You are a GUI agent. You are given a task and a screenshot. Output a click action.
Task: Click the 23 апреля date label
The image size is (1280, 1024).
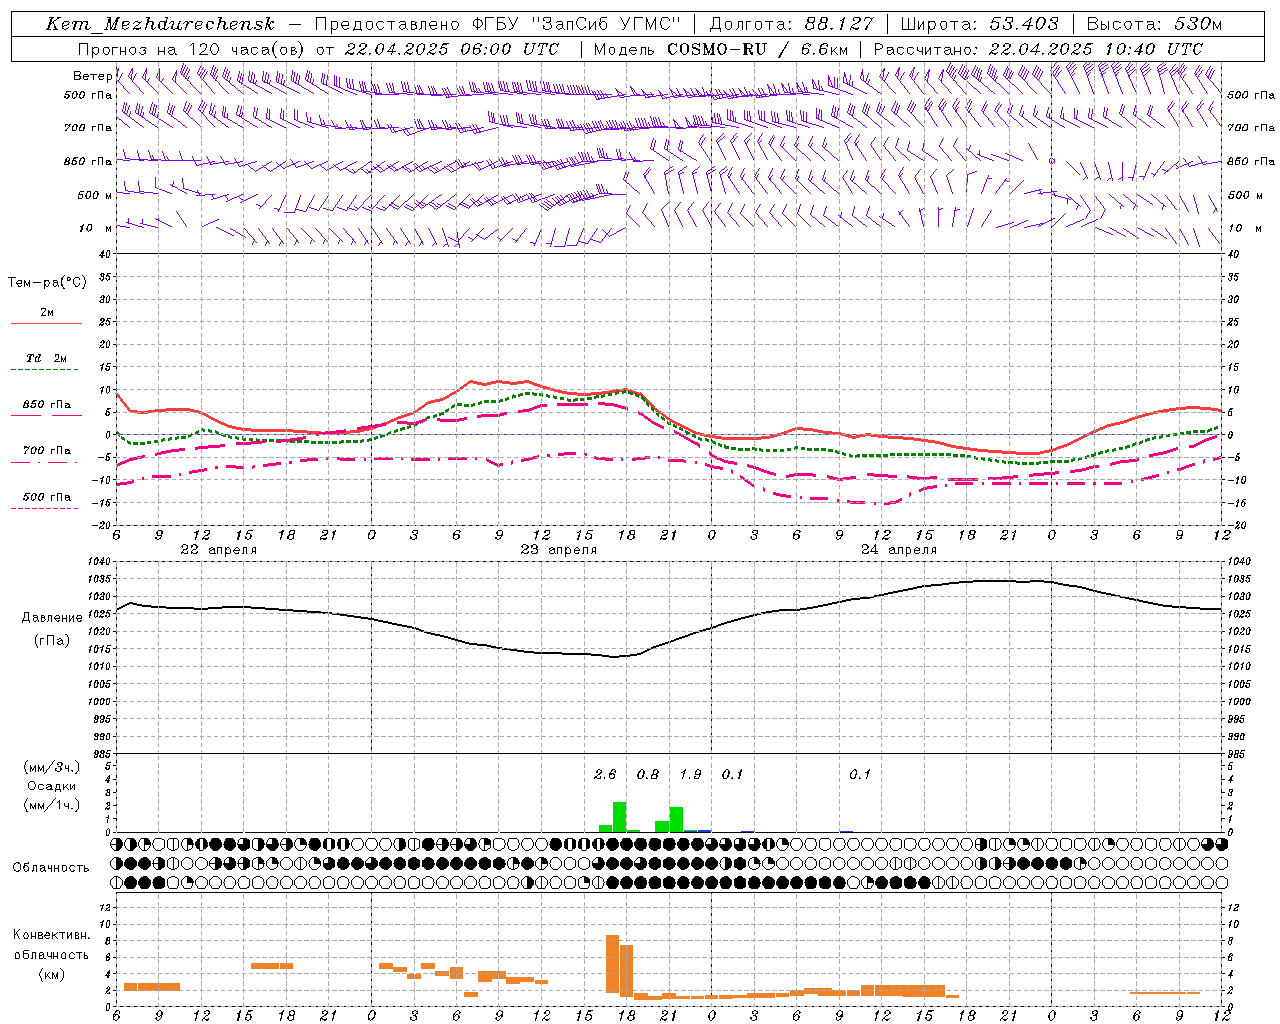click(558, 550)
